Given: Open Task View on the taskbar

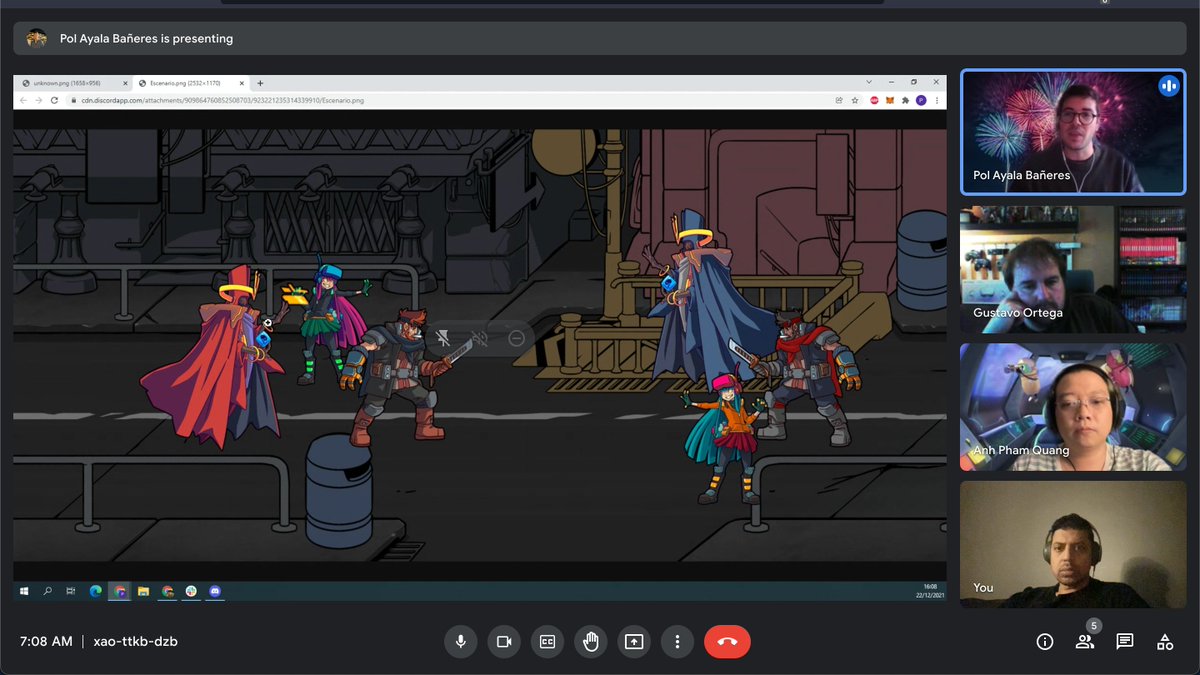Looking at the screenshot, I should tap(71, 591).
